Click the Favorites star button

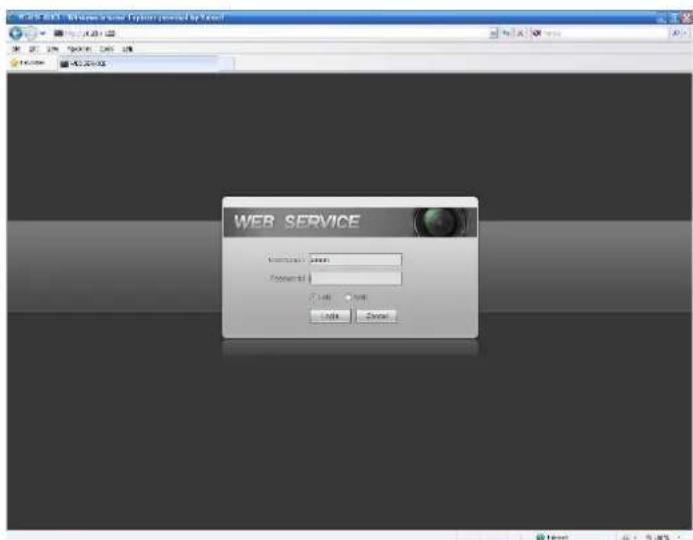point(28,63)
